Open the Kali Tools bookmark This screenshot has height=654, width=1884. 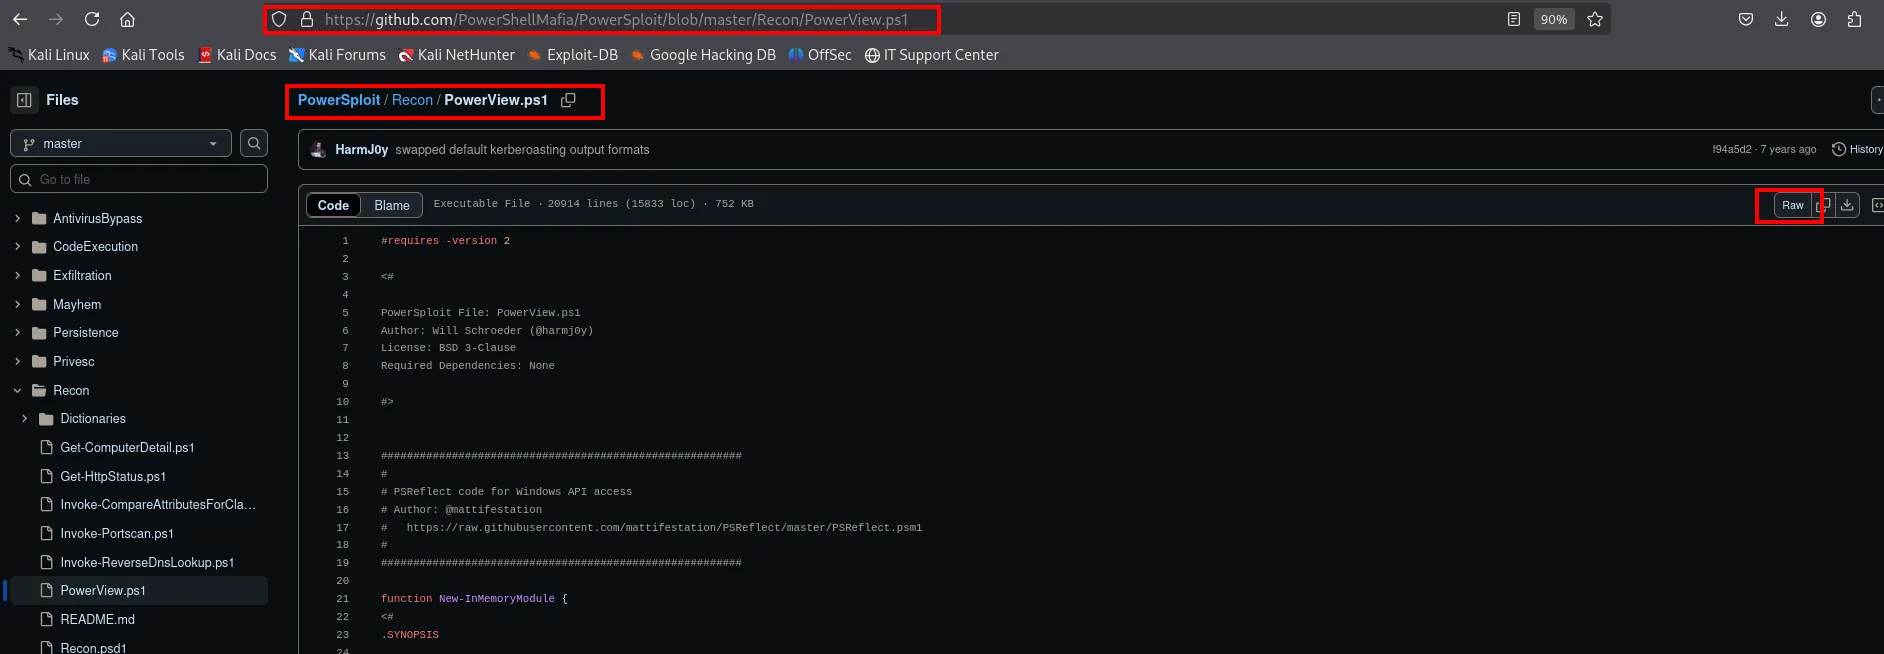coord(144,55)
